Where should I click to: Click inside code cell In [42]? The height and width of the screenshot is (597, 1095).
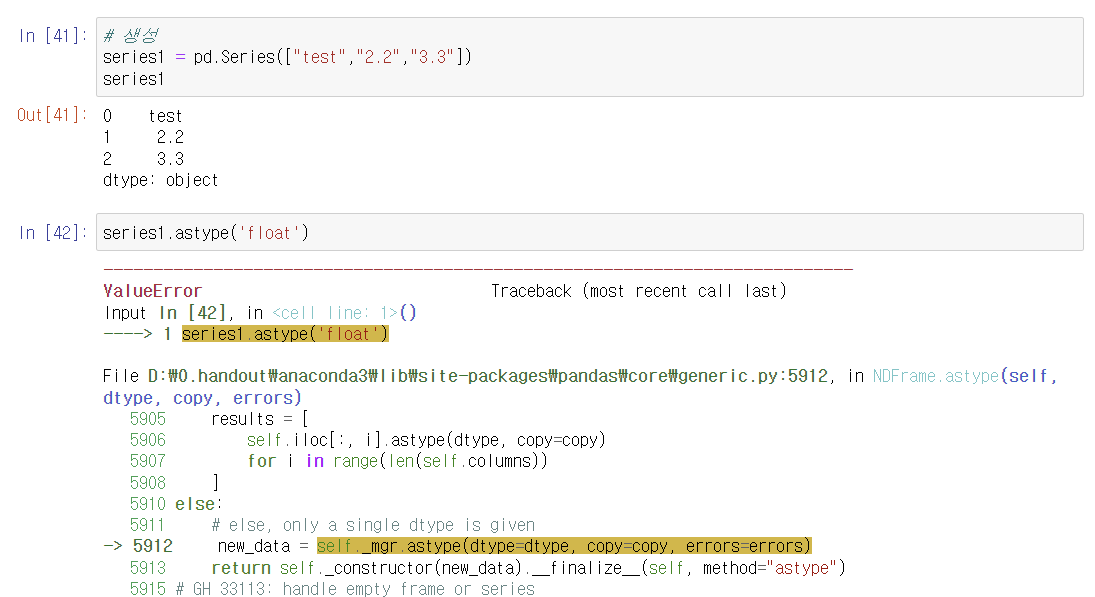(589, 233)
